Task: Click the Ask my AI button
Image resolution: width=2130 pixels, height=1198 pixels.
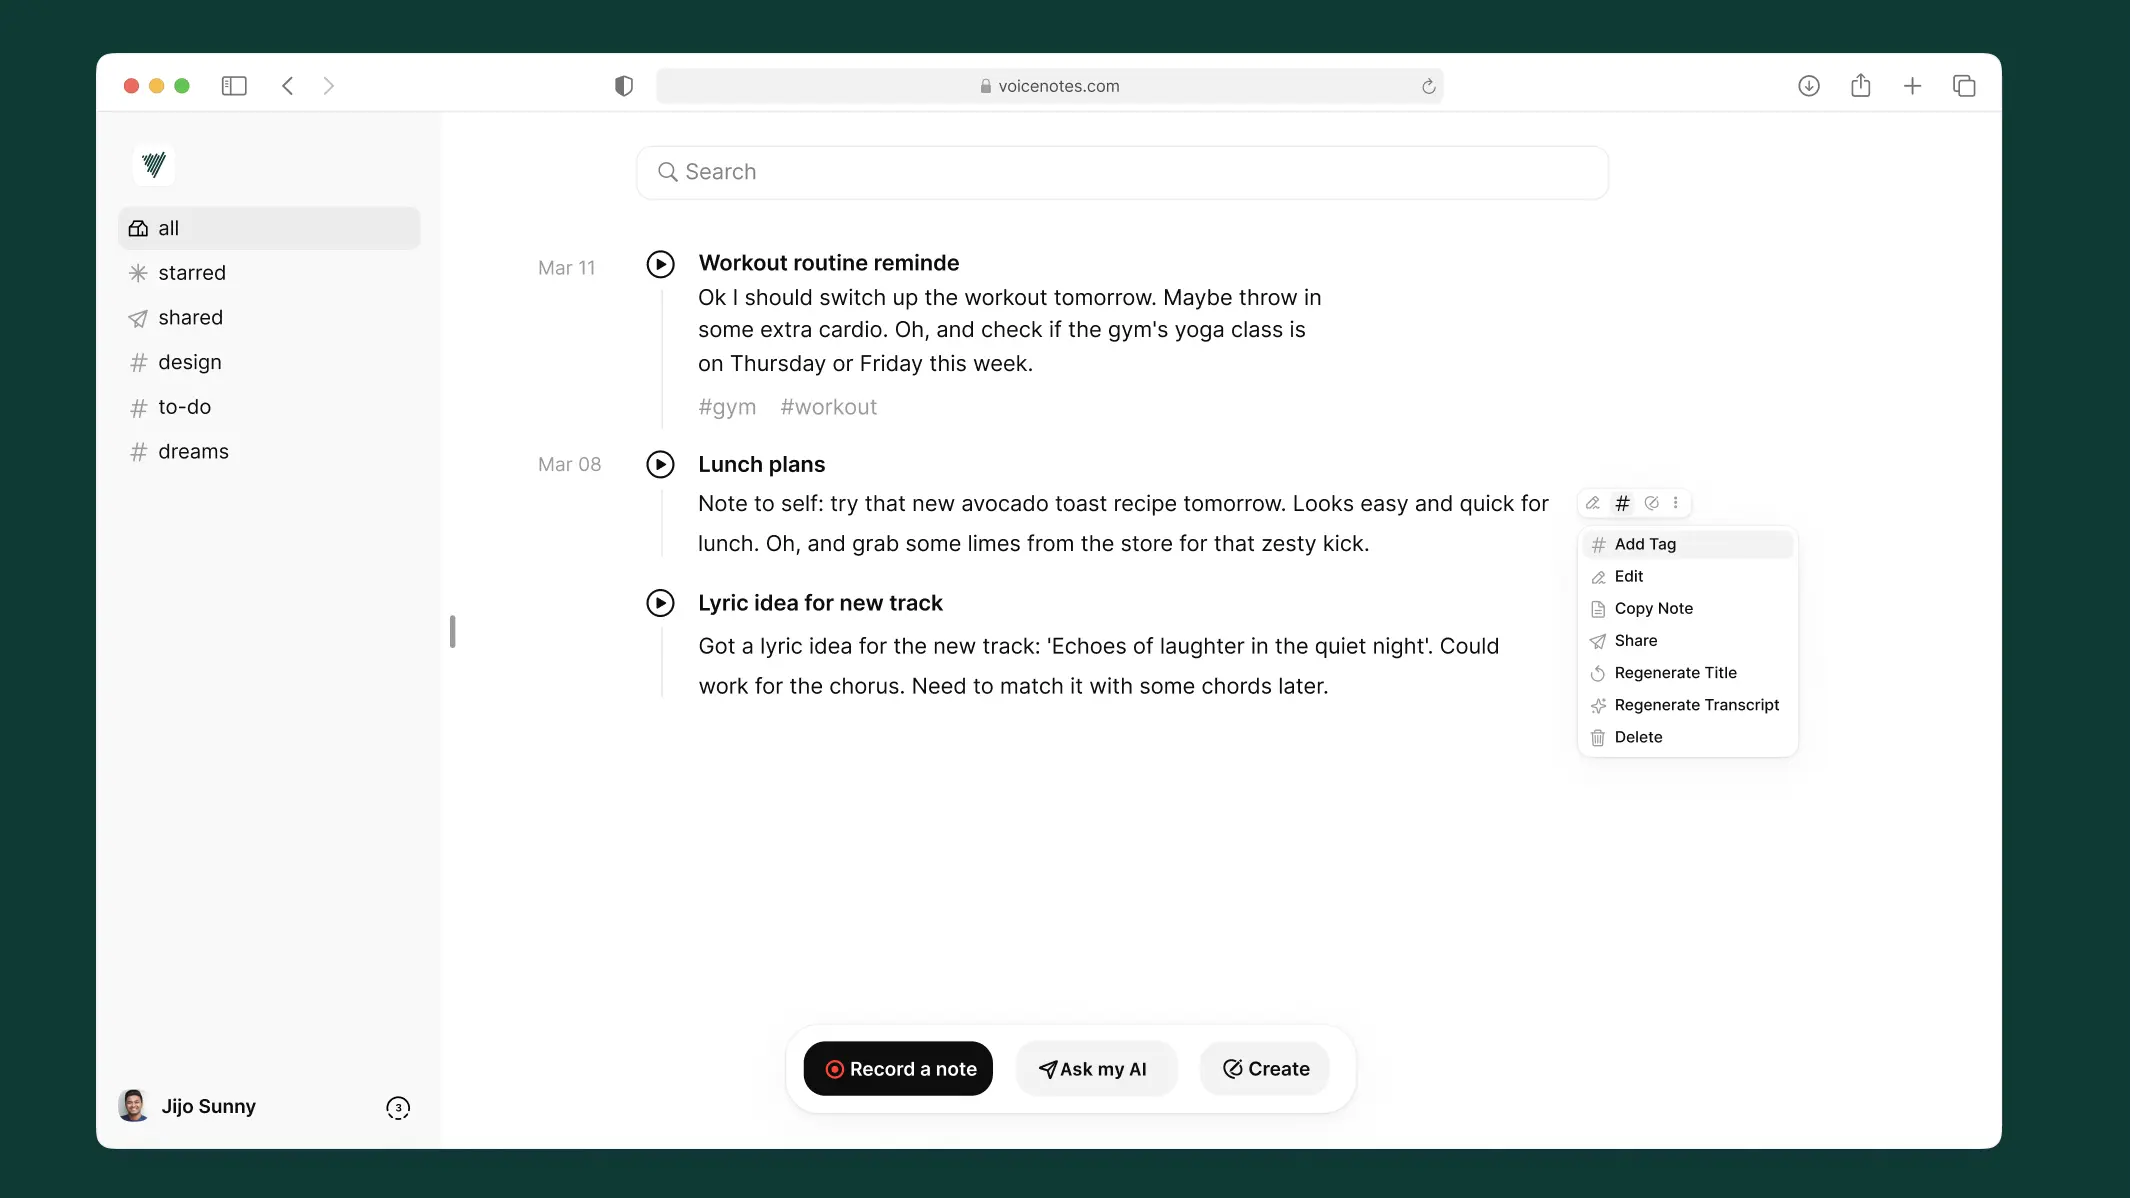Action: pos(1096,1069)
